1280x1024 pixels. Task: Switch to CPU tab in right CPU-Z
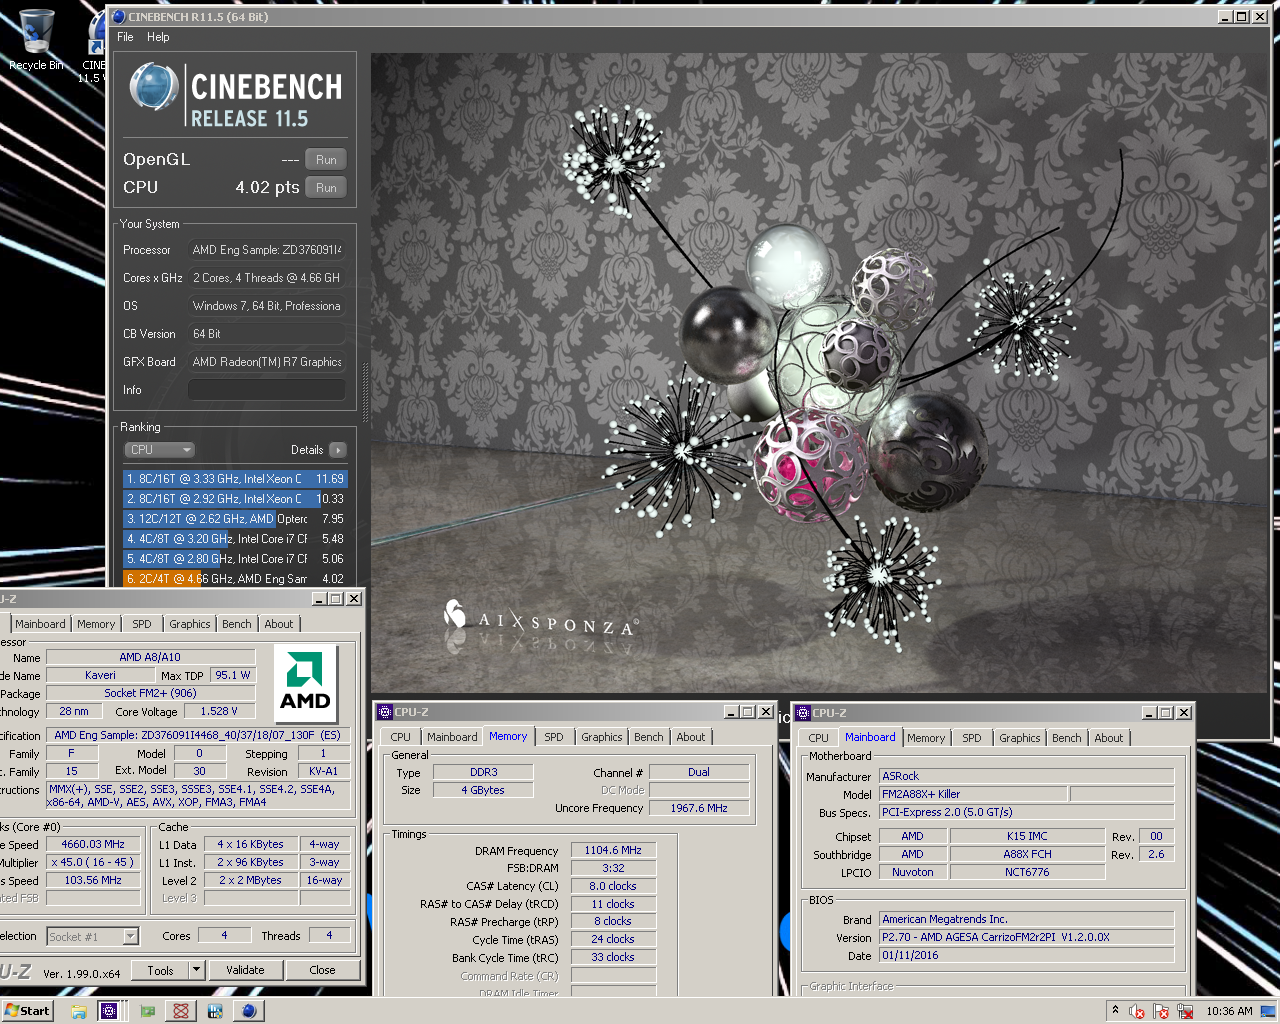[x=819, y=738]
